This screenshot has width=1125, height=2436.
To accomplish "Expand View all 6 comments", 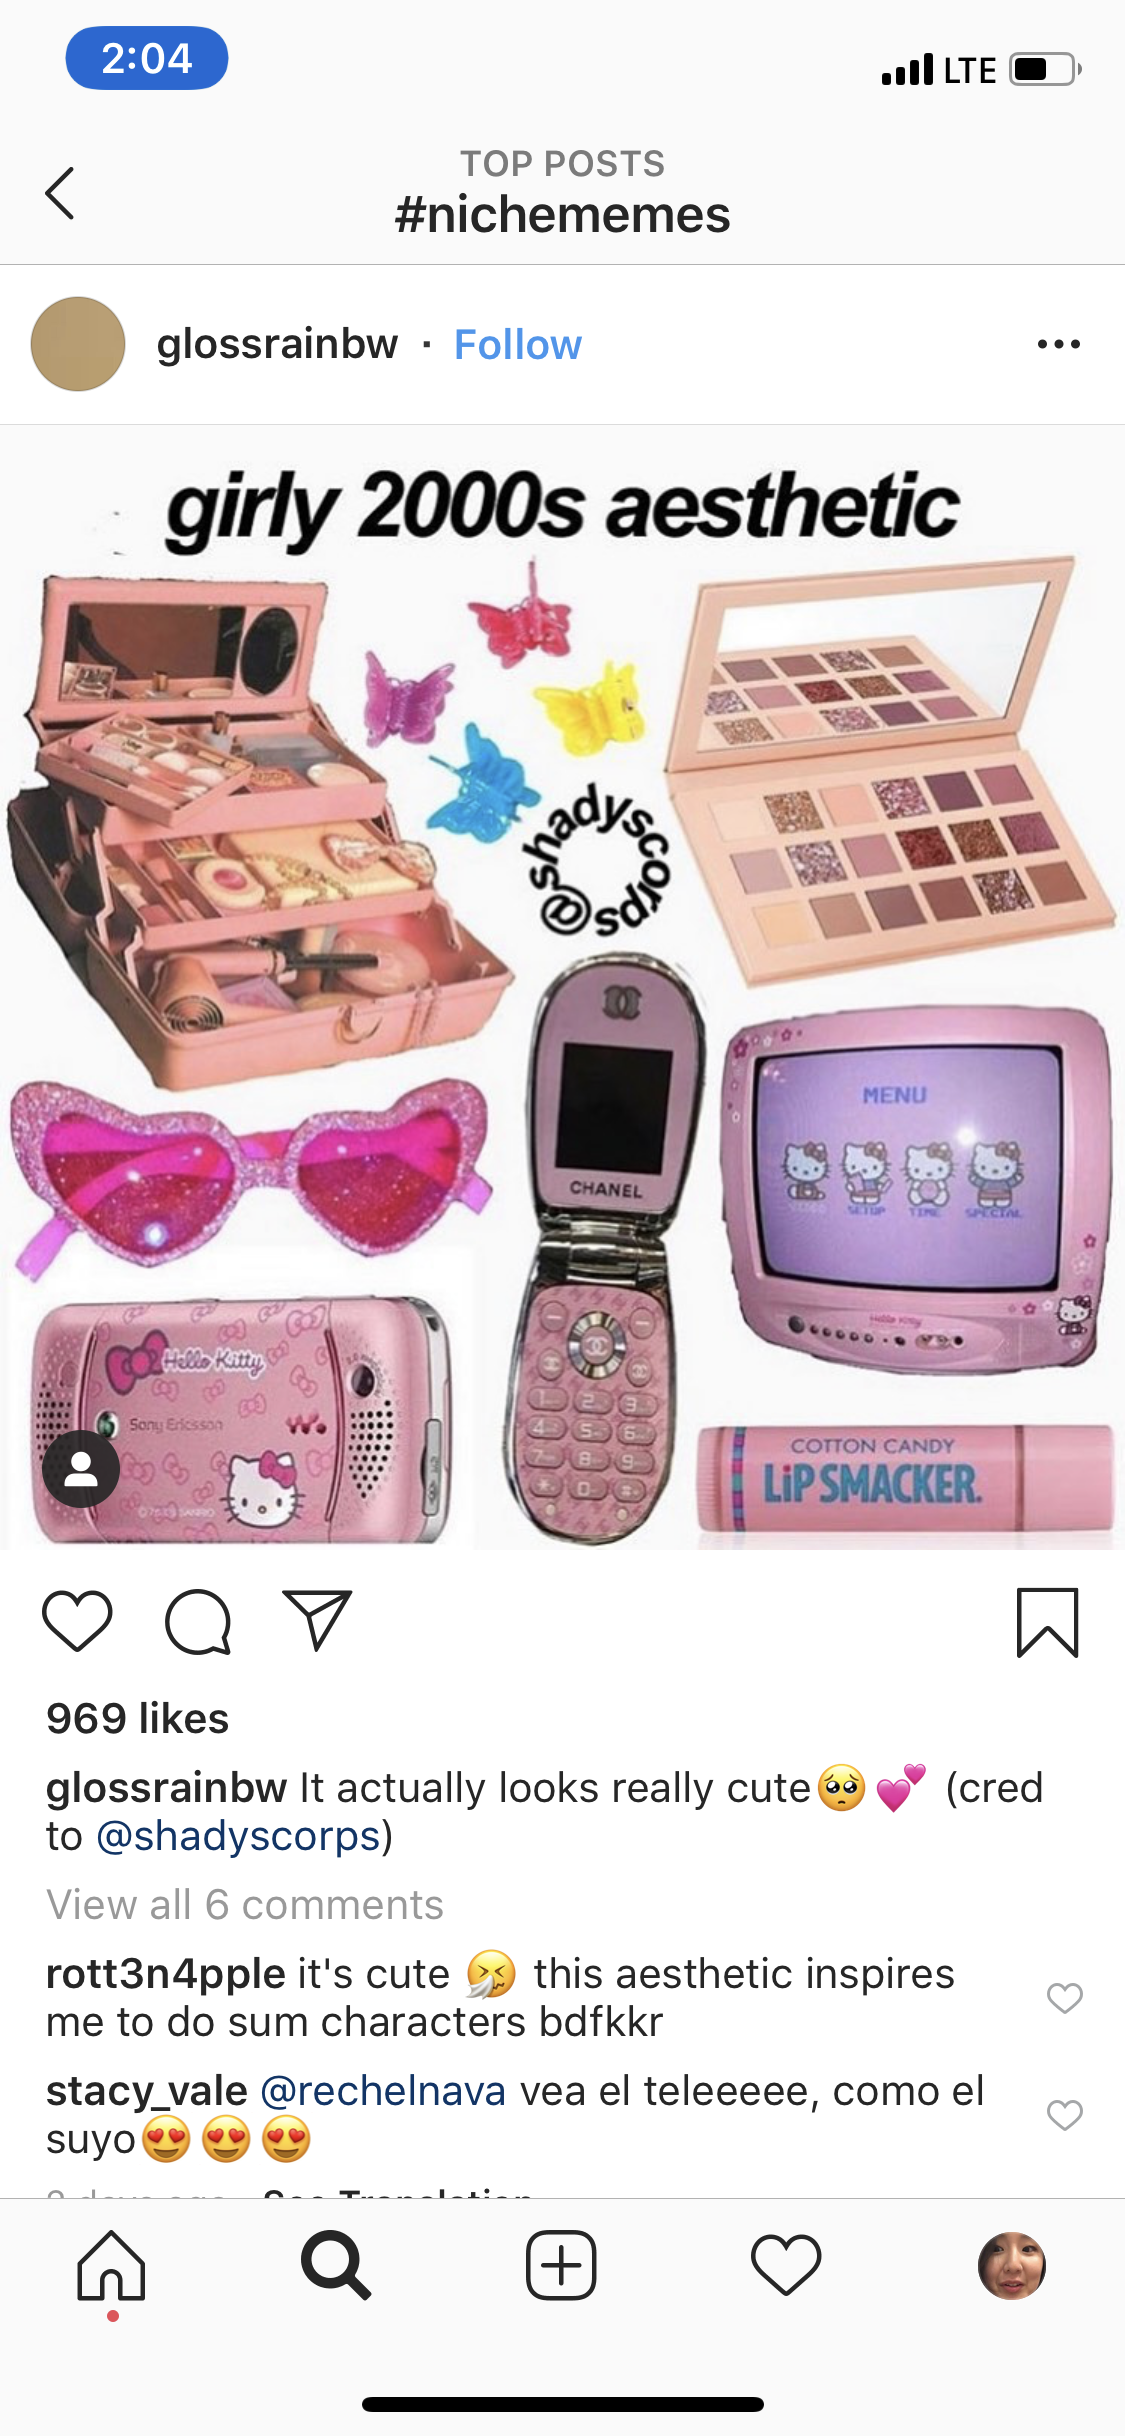I will 245,1905.
